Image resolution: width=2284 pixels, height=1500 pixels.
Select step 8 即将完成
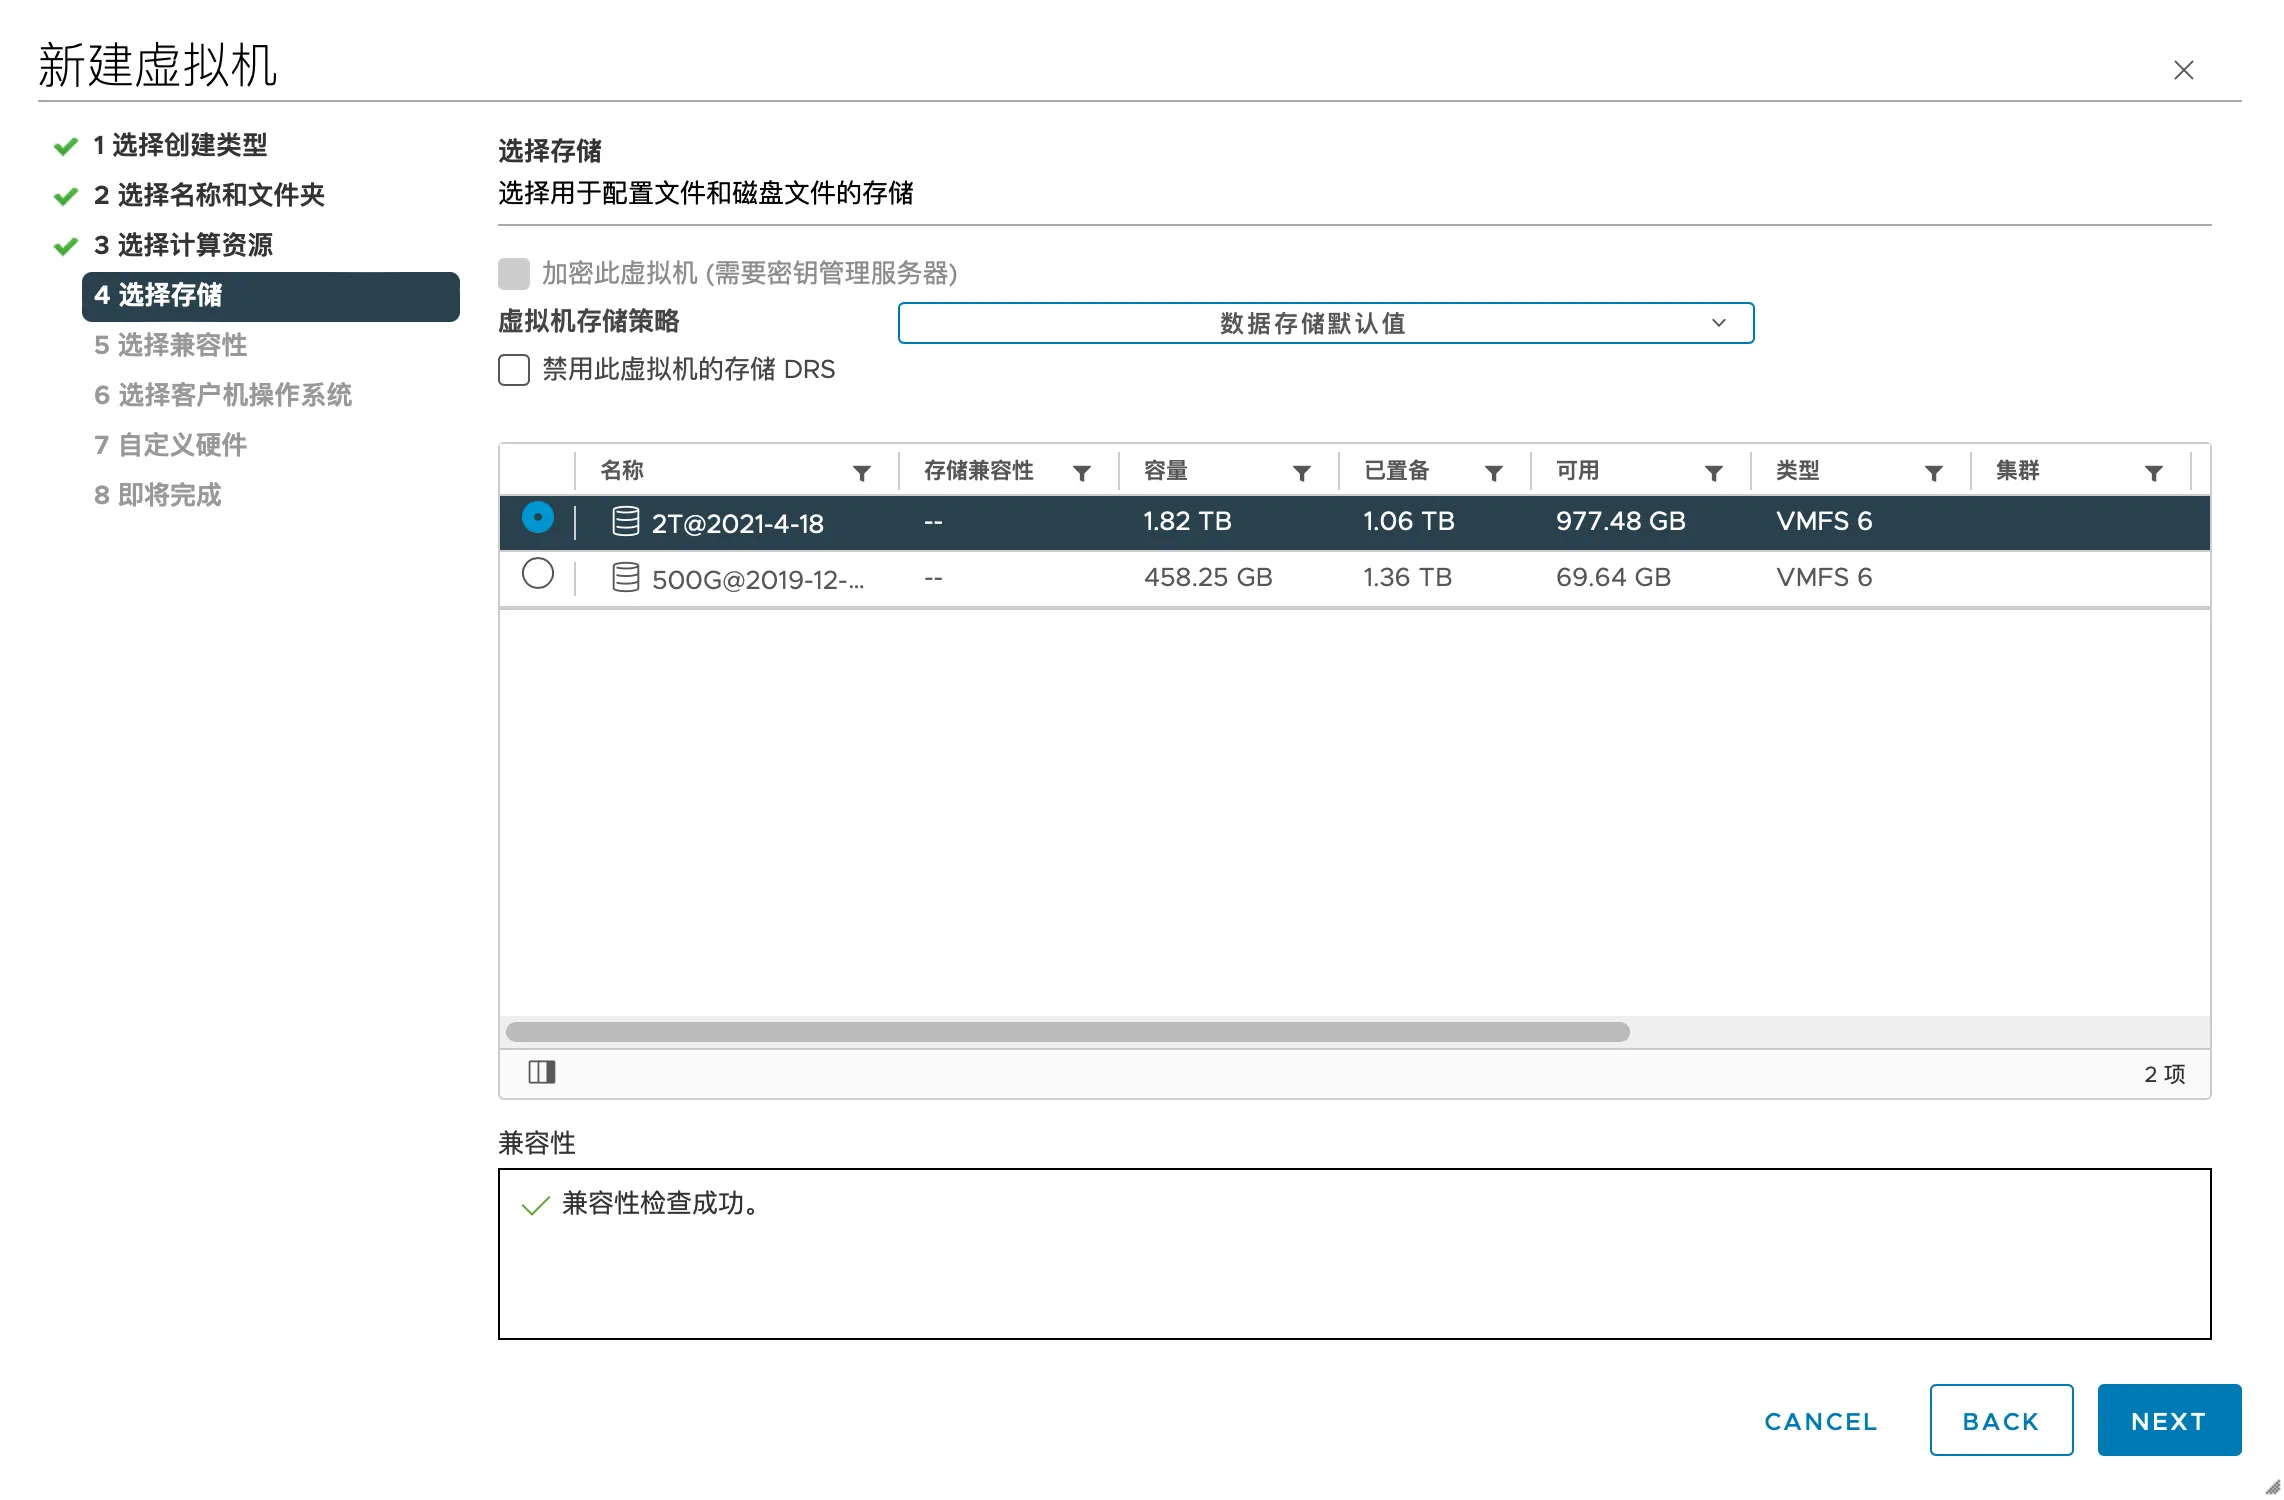pos(157,495)
